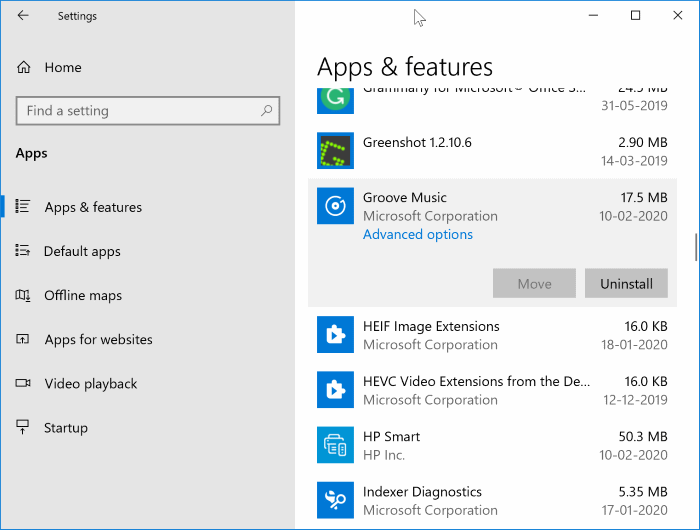Screen dimensions: 700x530
Task: Click the Apps & features list icon
Action: tap(23, 206)
